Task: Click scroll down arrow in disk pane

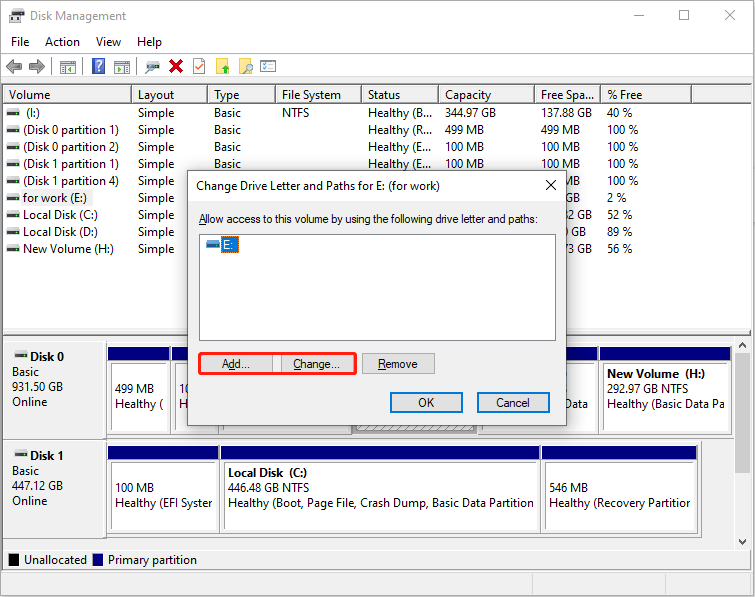Action: (742, 542)
